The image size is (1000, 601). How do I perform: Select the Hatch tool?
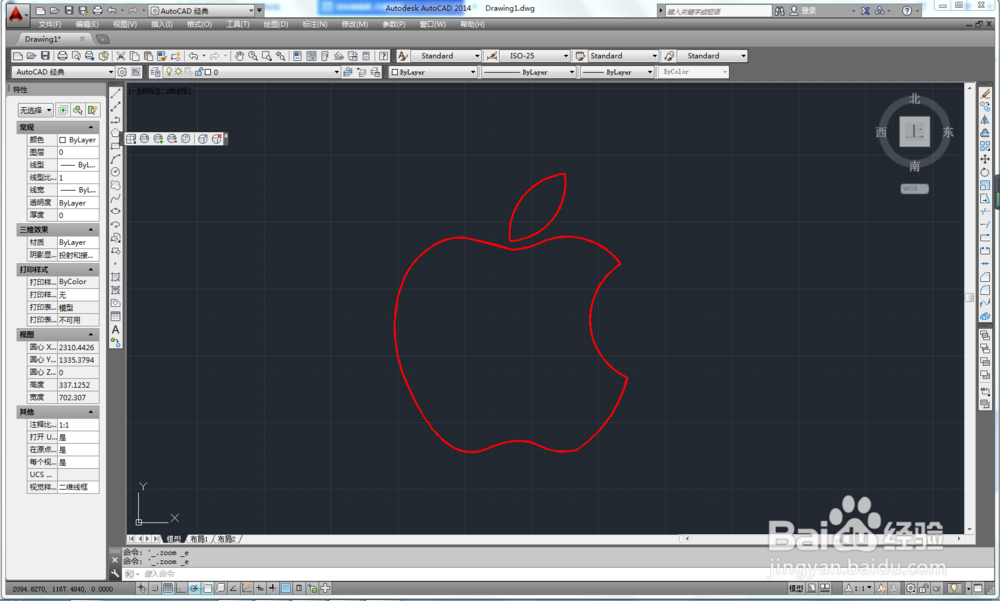115,277
